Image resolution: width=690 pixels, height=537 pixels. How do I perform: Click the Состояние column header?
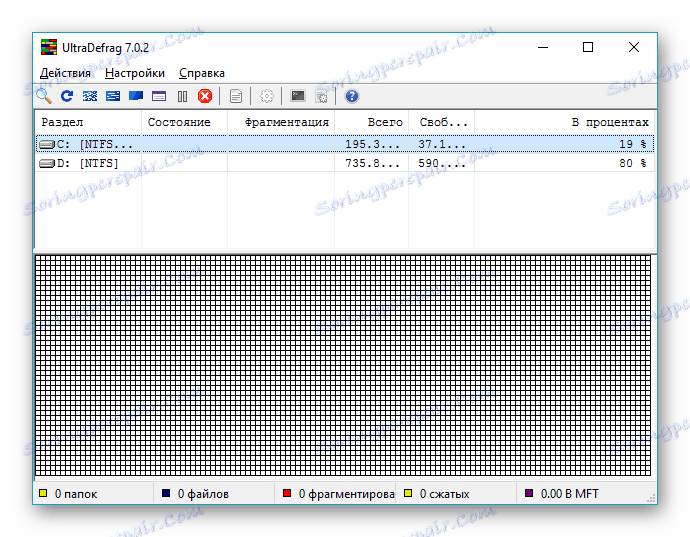pyautogui.click(x=184, y=122)
